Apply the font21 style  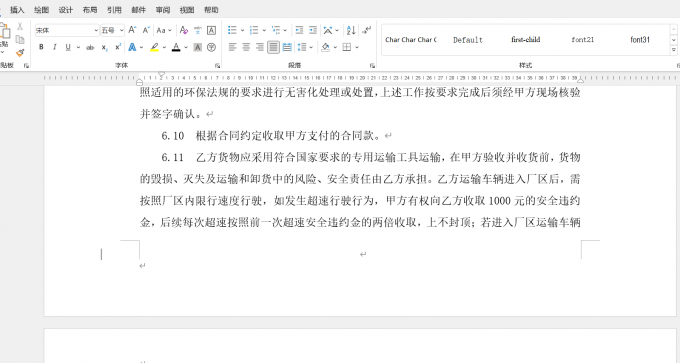[582, 40]
